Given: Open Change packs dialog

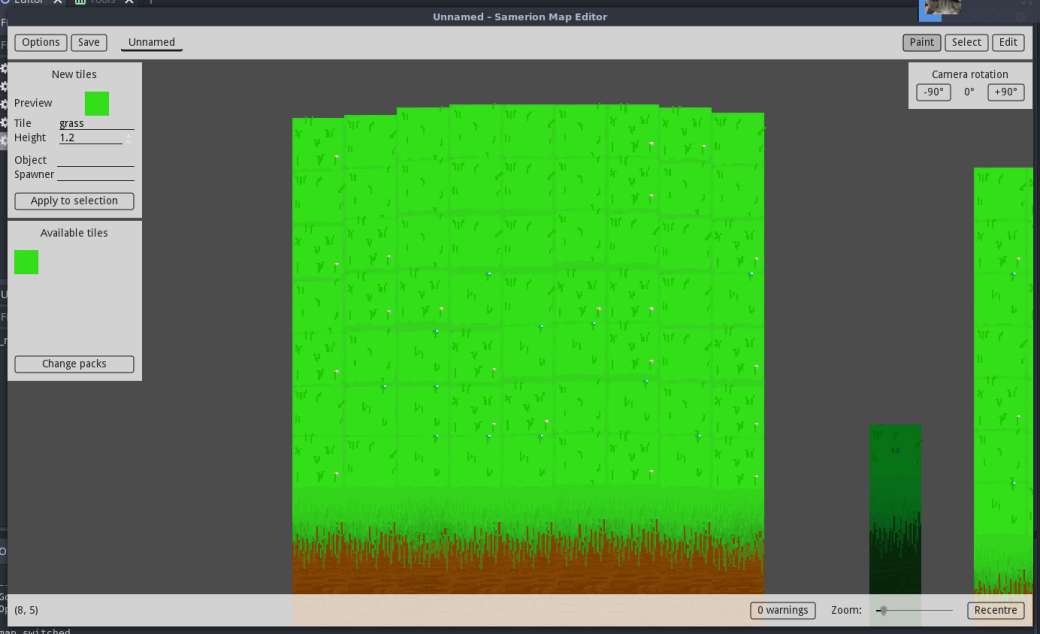Looking at the screenshot, I should pos(74,364).
